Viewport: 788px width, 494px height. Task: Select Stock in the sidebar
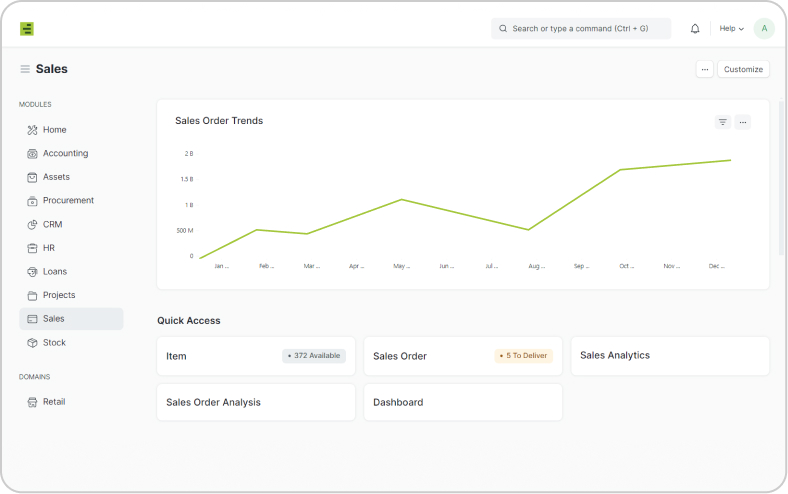click(54, 343)
